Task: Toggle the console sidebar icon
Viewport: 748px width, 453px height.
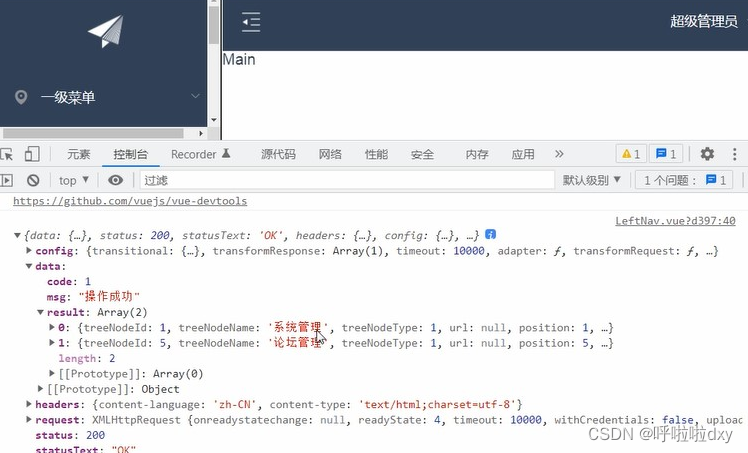Action: point(6,180)
